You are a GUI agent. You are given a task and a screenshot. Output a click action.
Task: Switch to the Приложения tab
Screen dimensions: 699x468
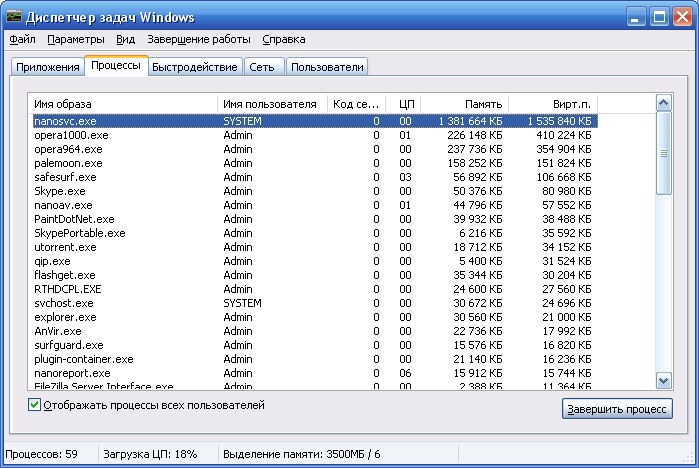tap(48, 67)
